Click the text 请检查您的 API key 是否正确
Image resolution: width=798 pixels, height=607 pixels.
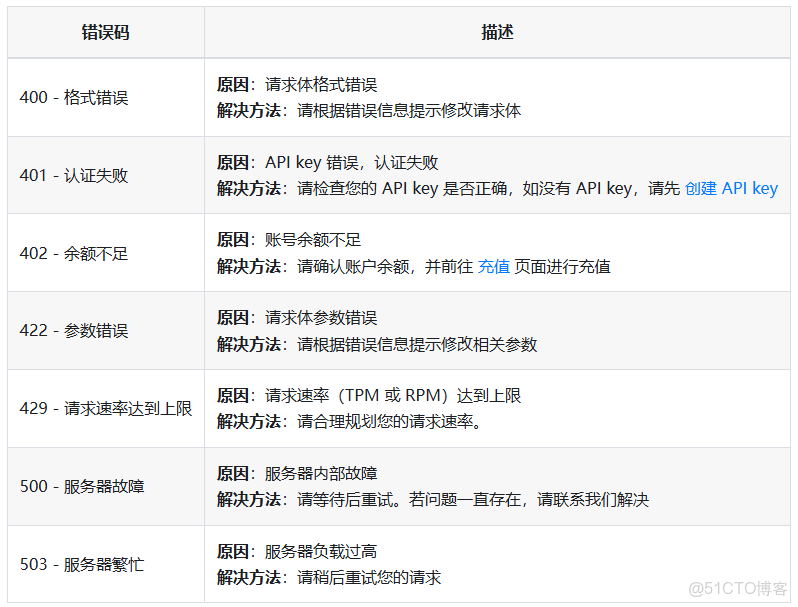[x=402, y=188]
